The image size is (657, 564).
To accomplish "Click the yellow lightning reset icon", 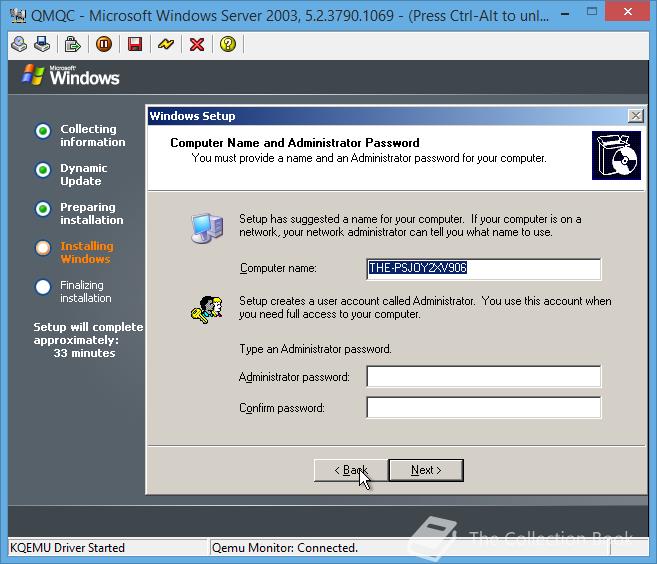I will click(x=166, y=44).
